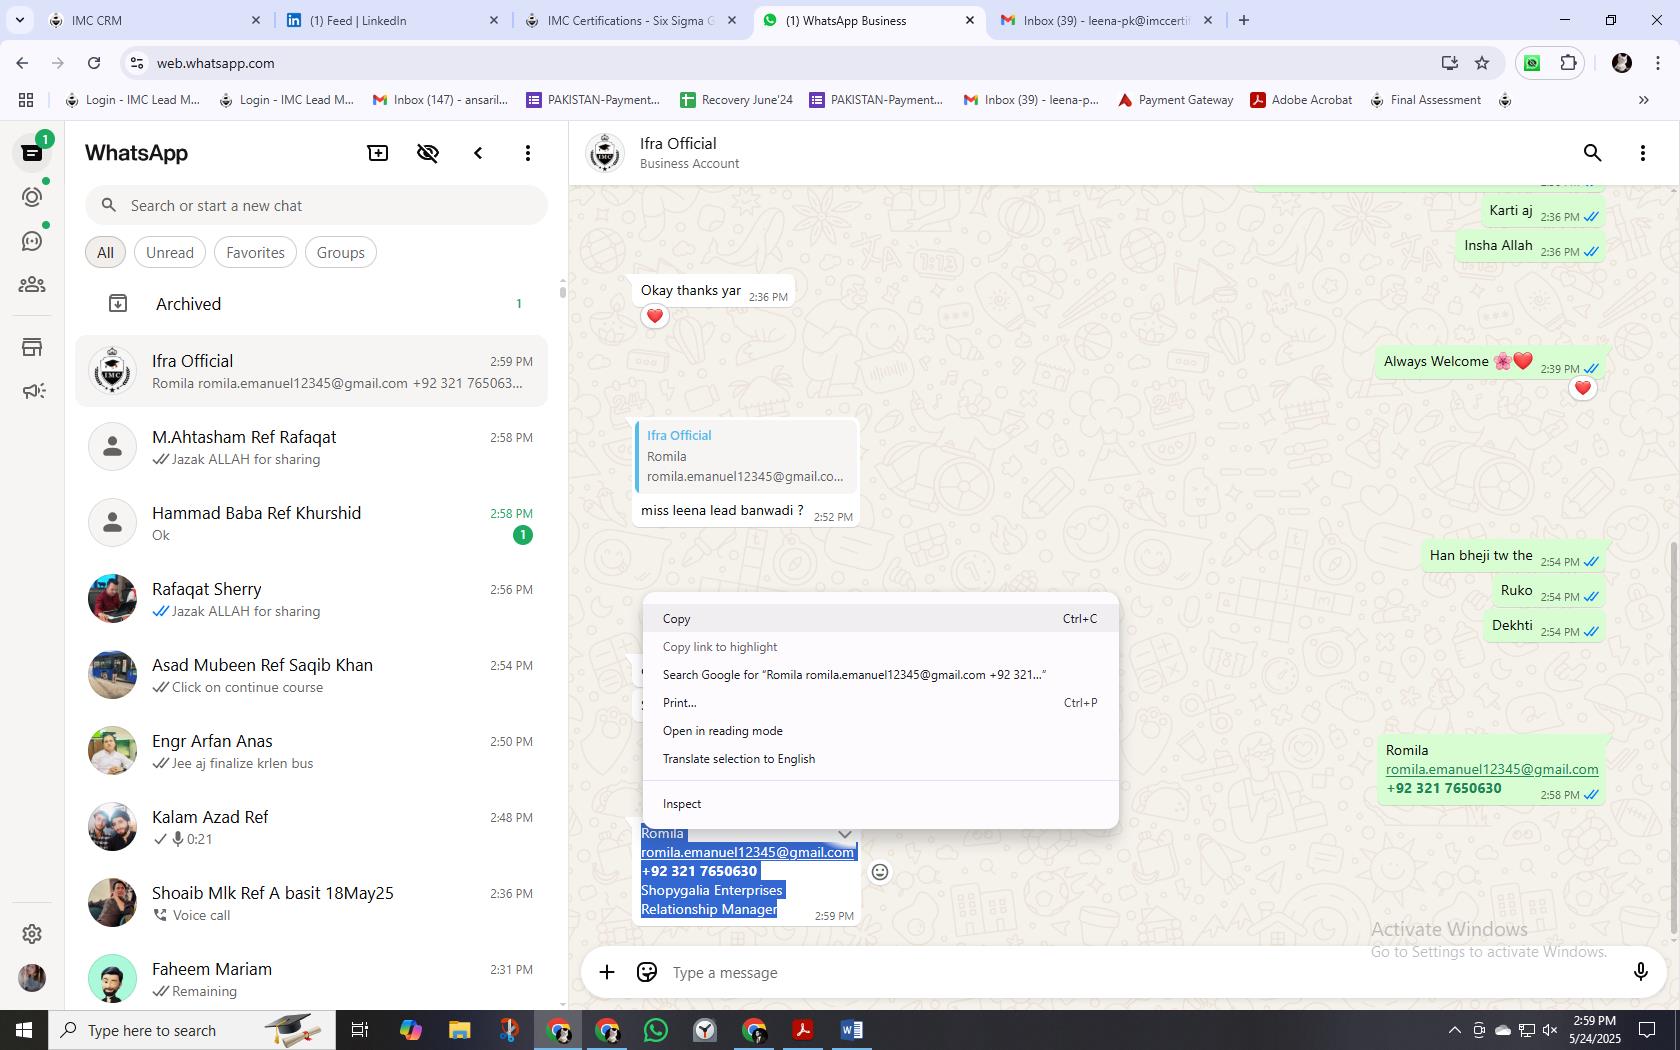Image resolution: width=1680 pixels, height=1050 pixels.
Task: Open Asad Mubeen Ref Saqib Khan chat
Action: point(312,675)
